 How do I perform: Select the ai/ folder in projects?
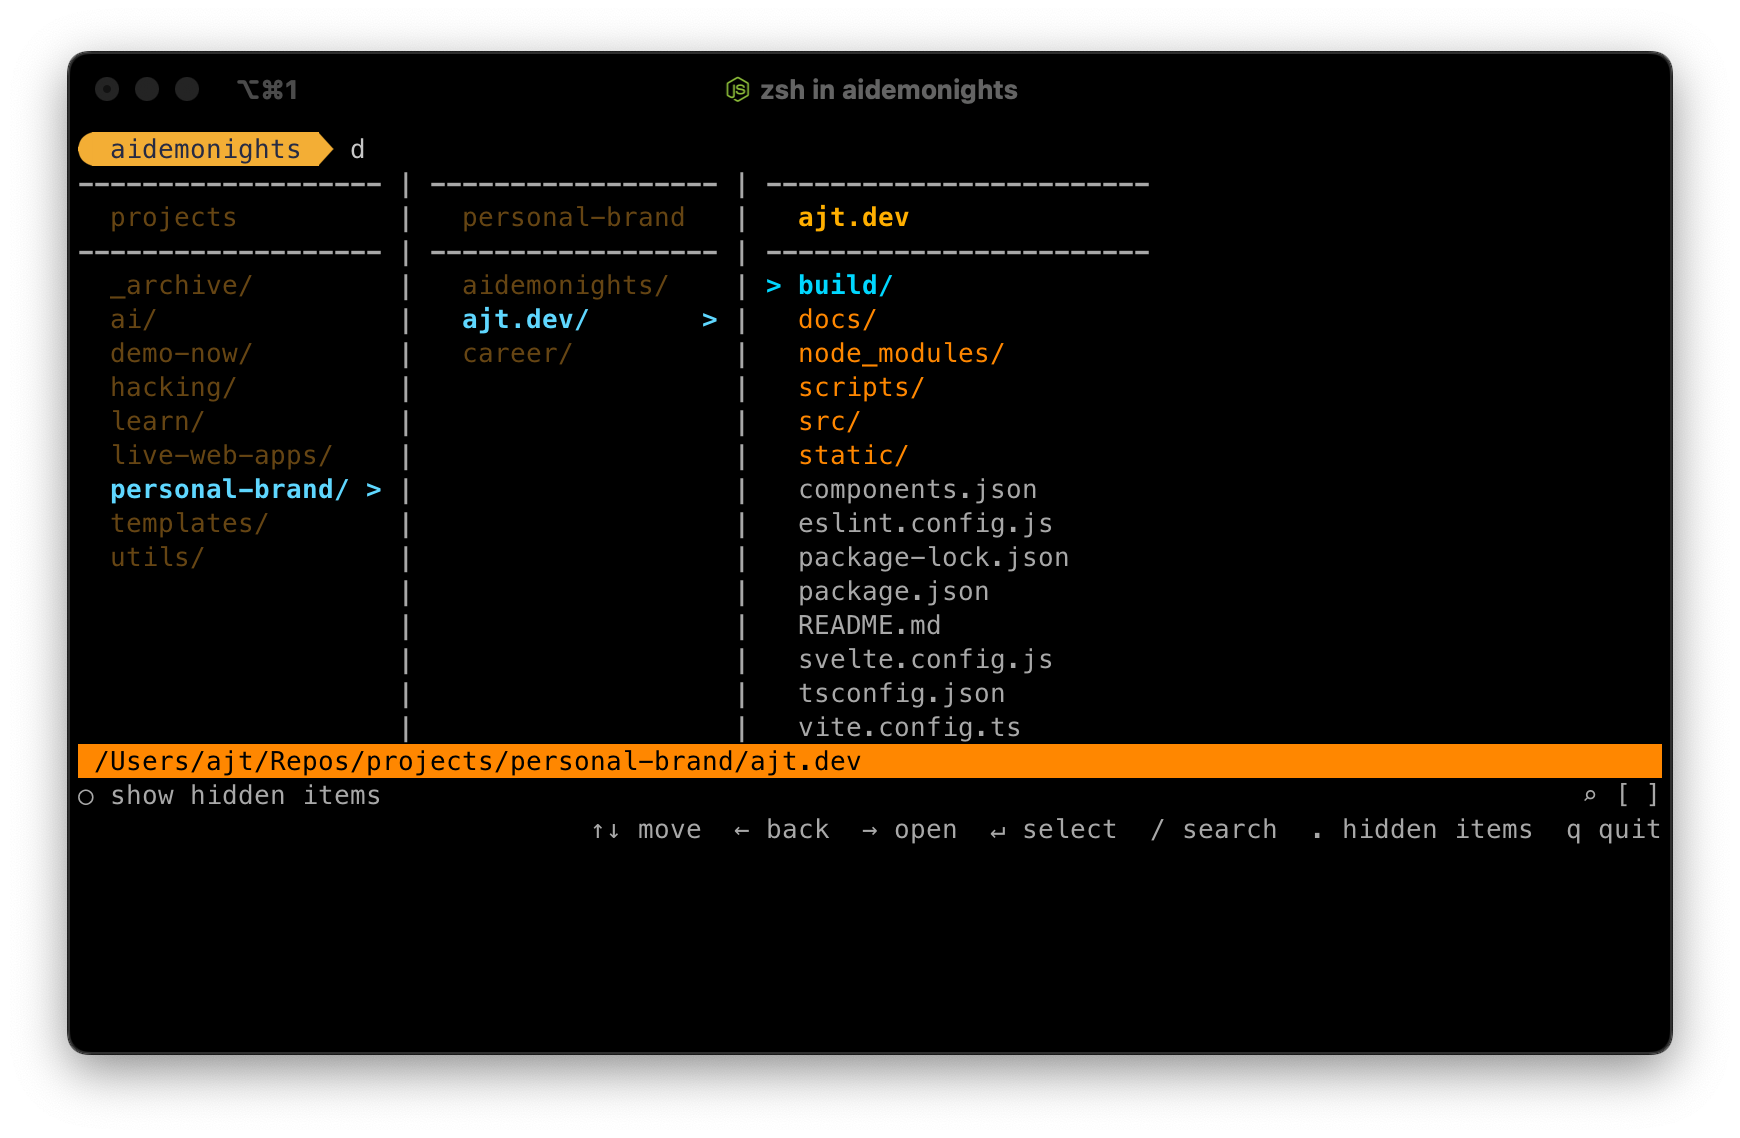pyautogui.click(x=133, y=320)
